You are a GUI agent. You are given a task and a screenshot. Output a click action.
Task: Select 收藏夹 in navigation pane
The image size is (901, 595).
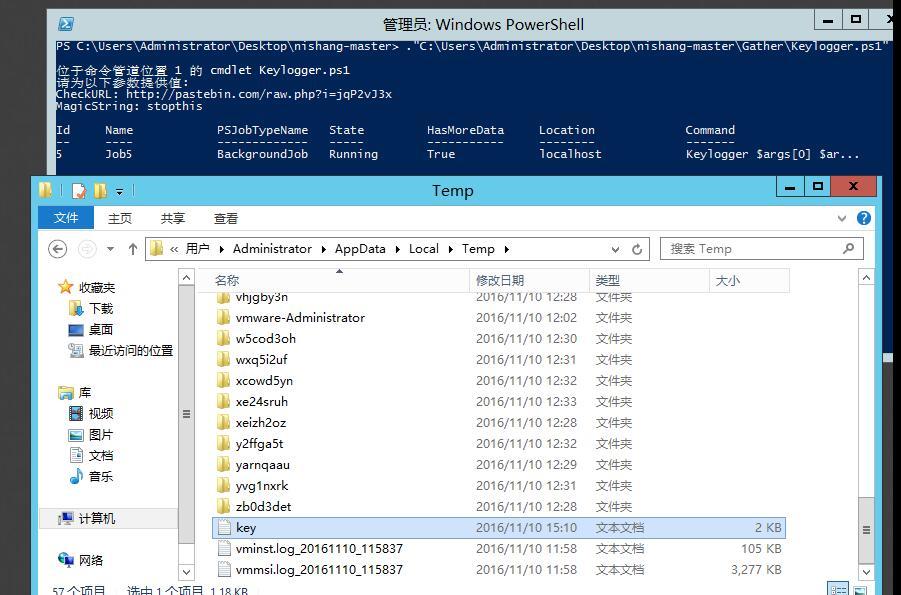click(97, 287)
